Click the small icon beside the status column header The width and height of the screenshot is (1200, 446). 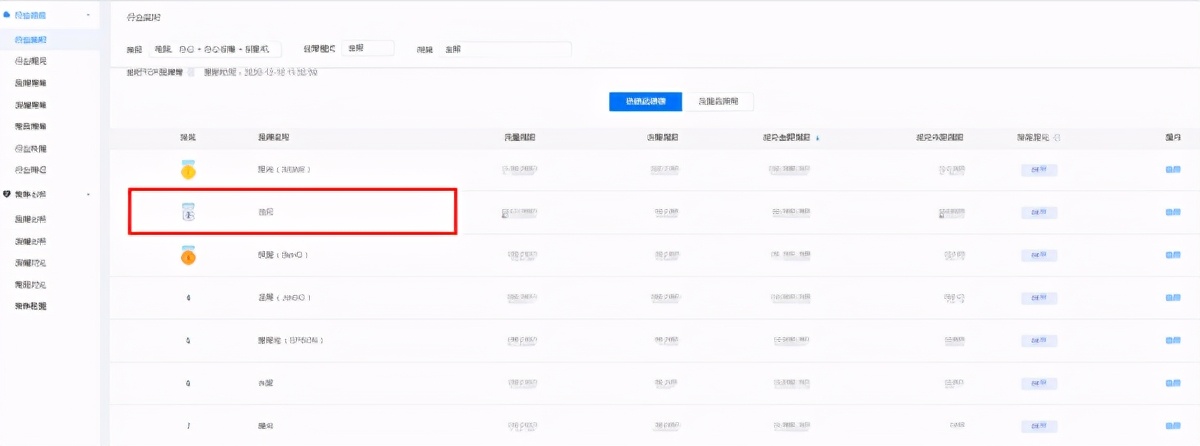1057,137
